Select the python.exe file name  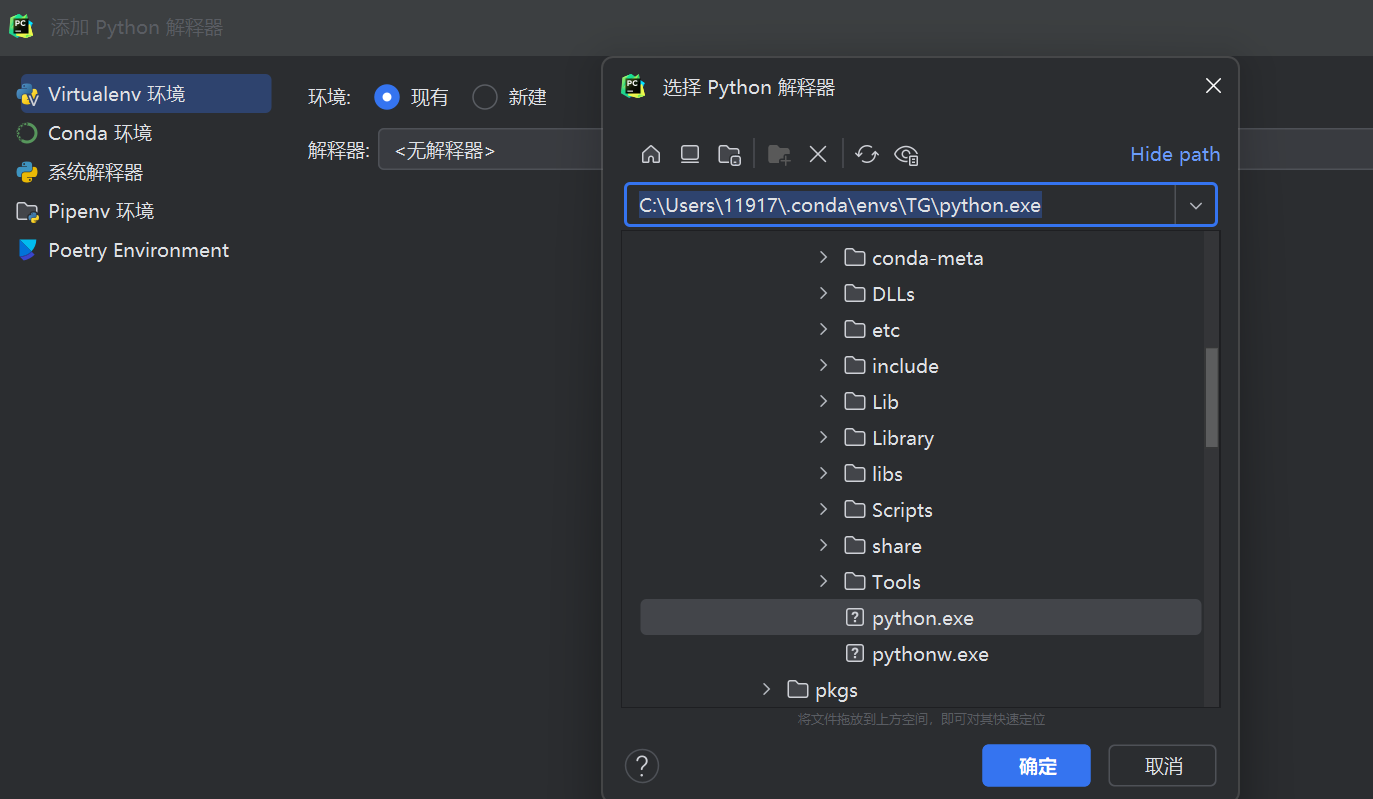coord(923,618)
